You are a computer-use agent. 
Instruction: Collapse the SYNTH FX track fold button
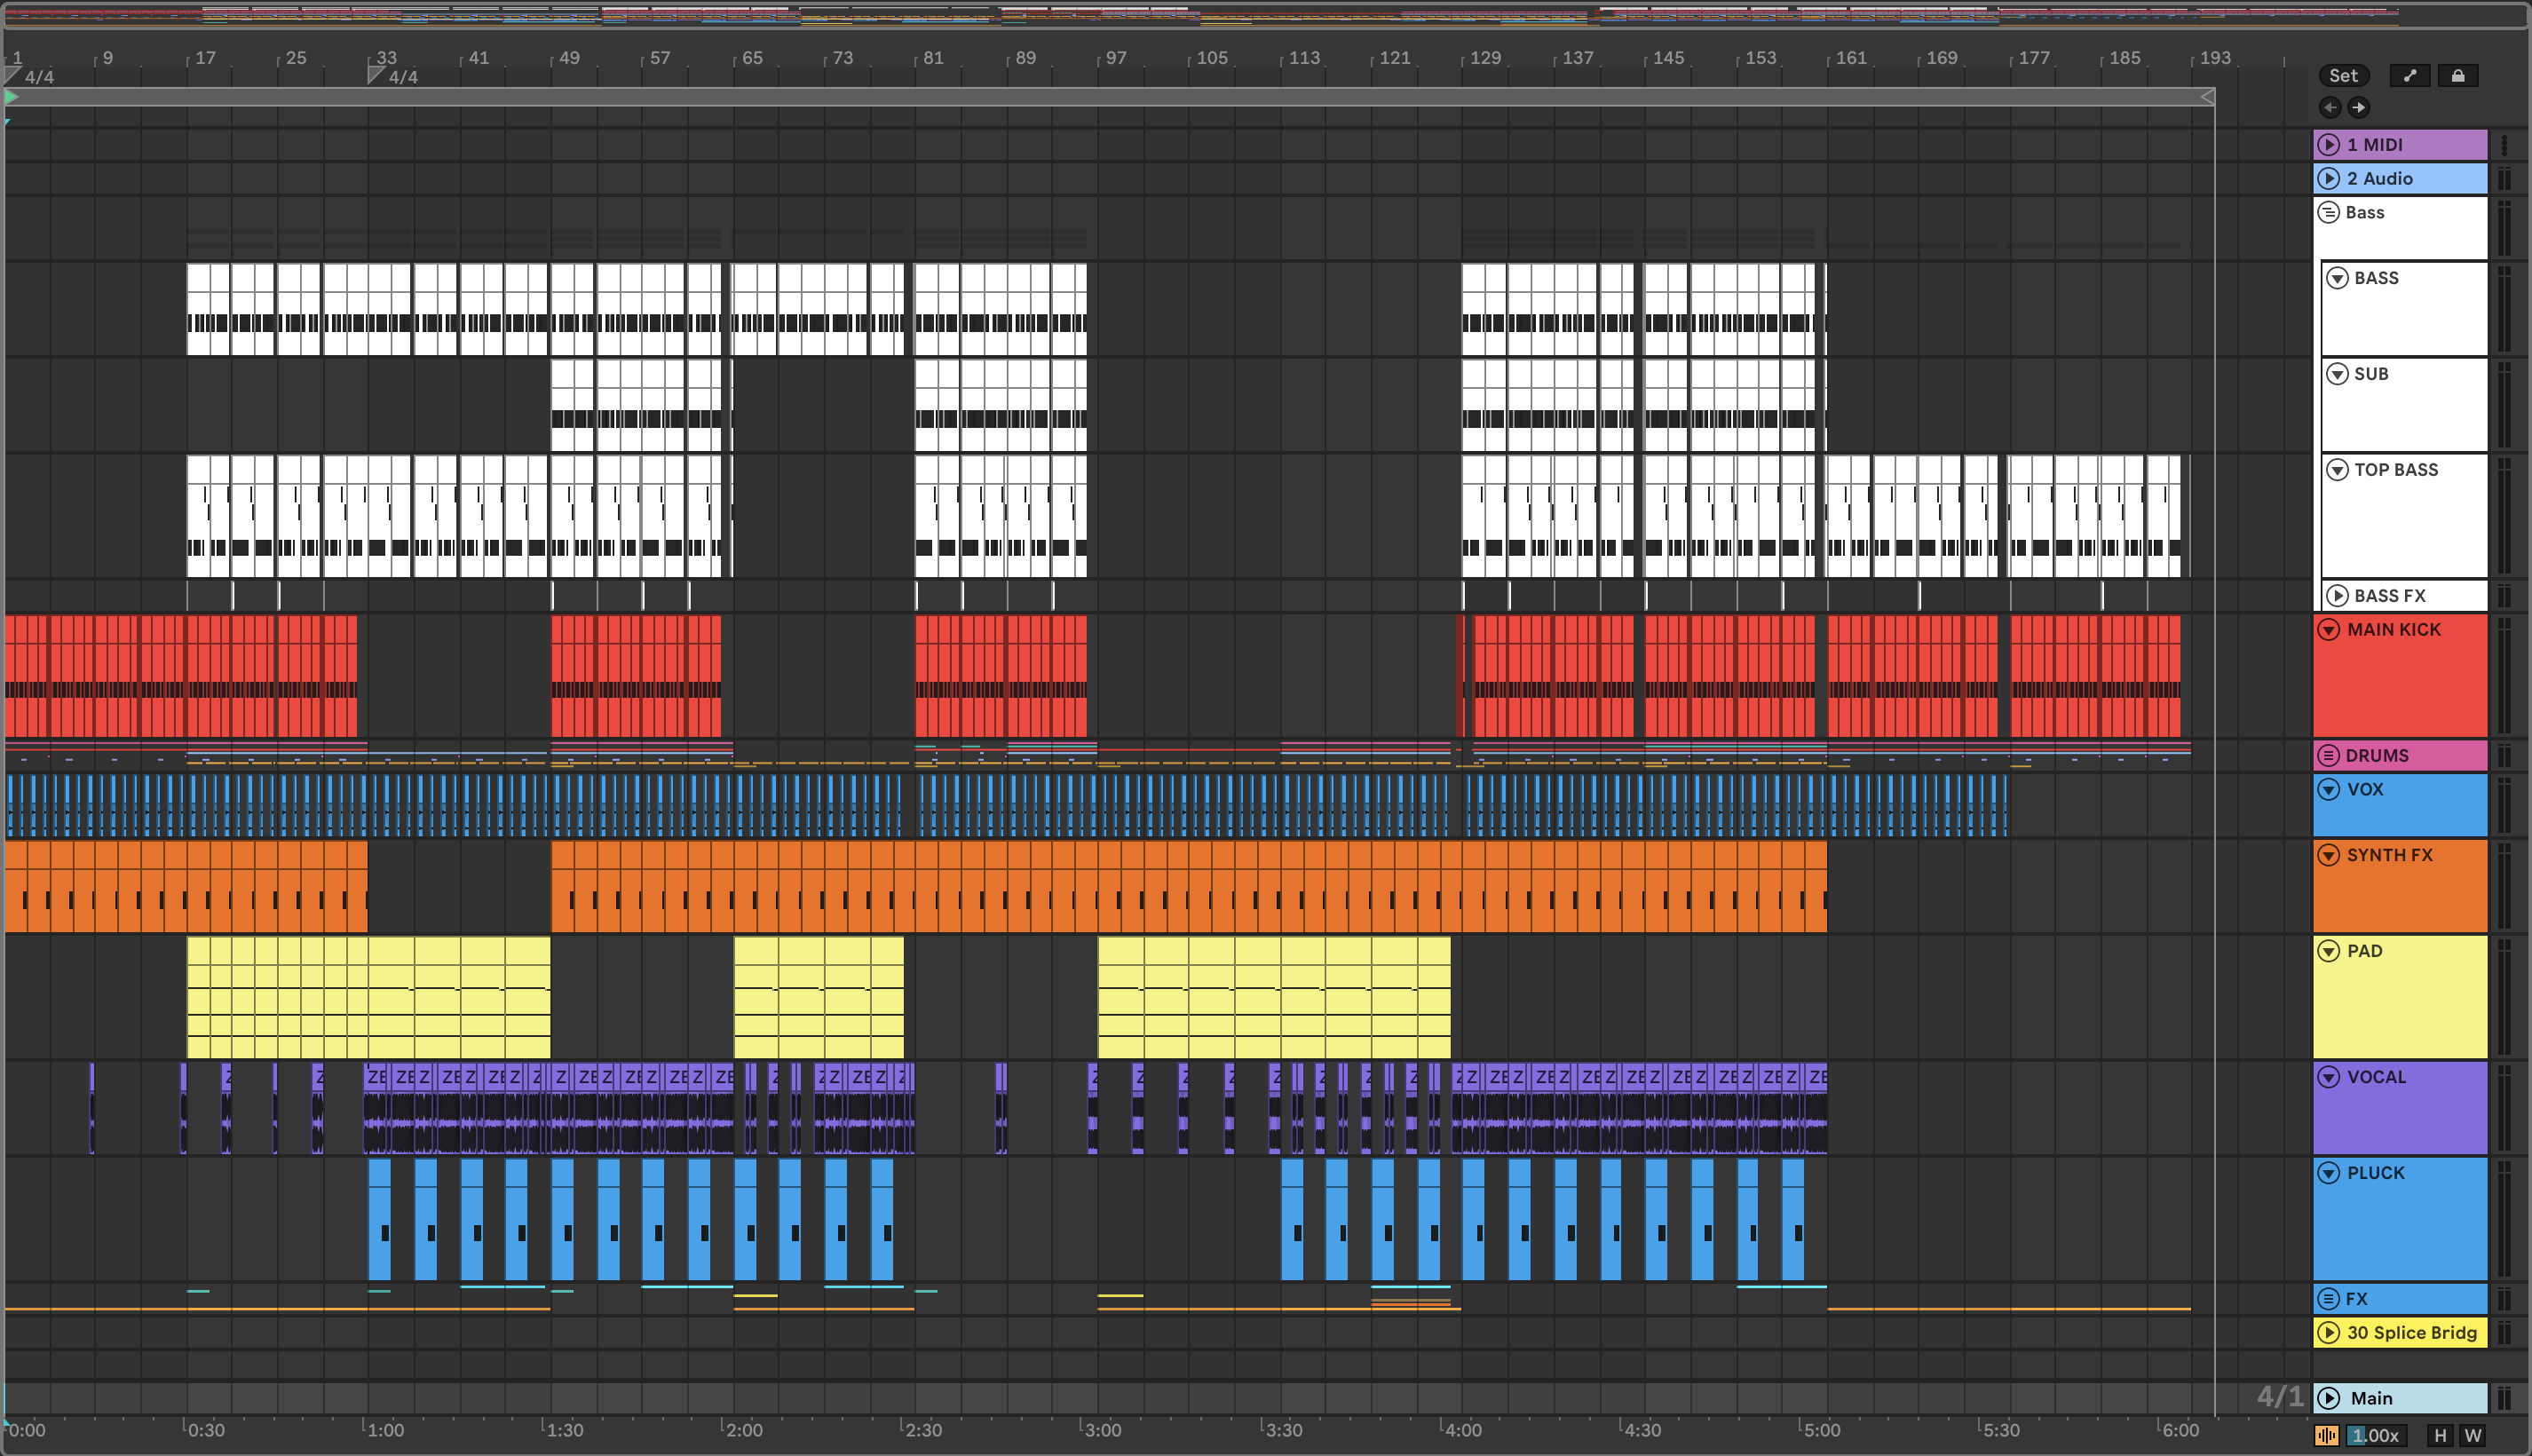click(2329, 856)
